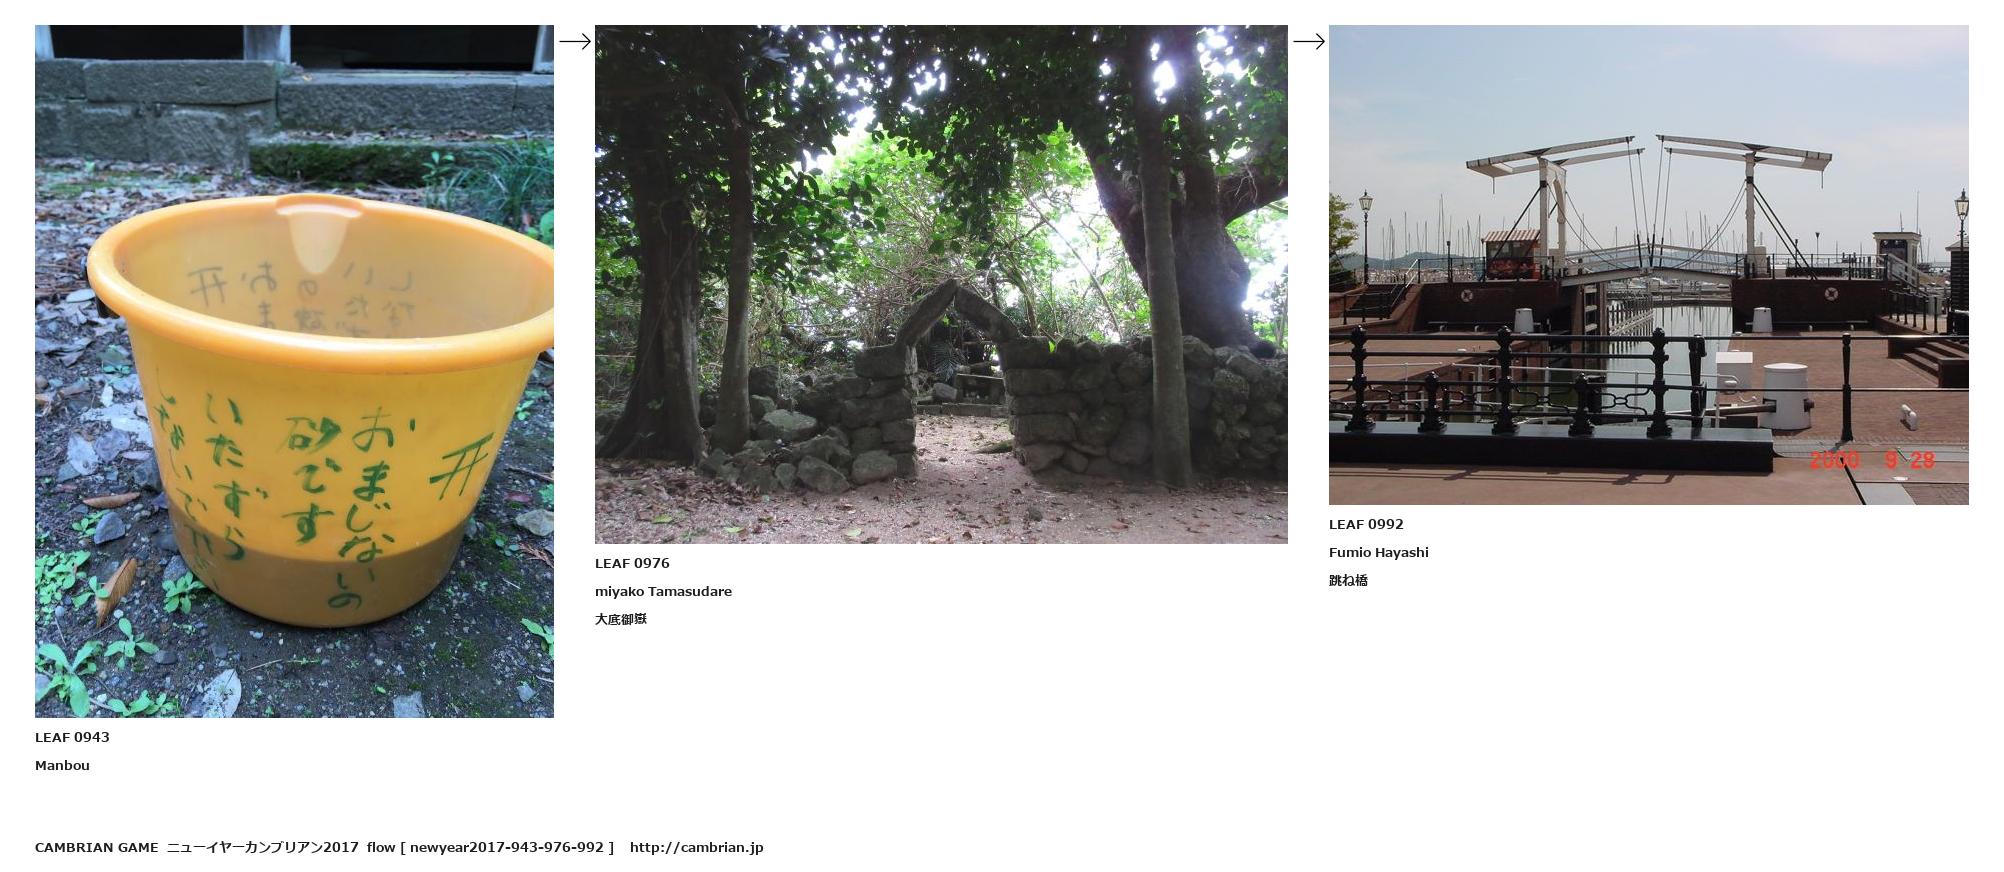Select the LEAF 0992 label
Viewport: 2004px width, 872px height.
(x=1366, y=524)
